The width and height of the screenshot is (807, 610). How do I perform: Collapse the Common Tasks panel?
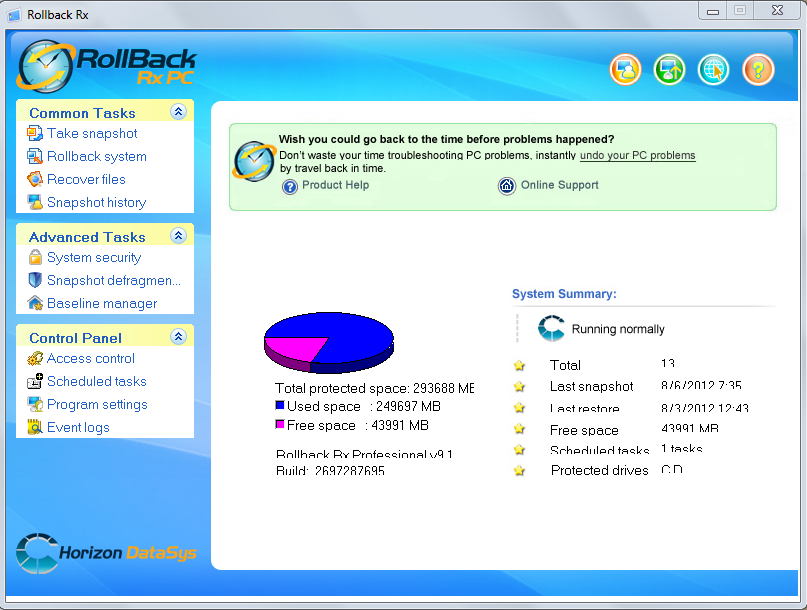(178, 111)
